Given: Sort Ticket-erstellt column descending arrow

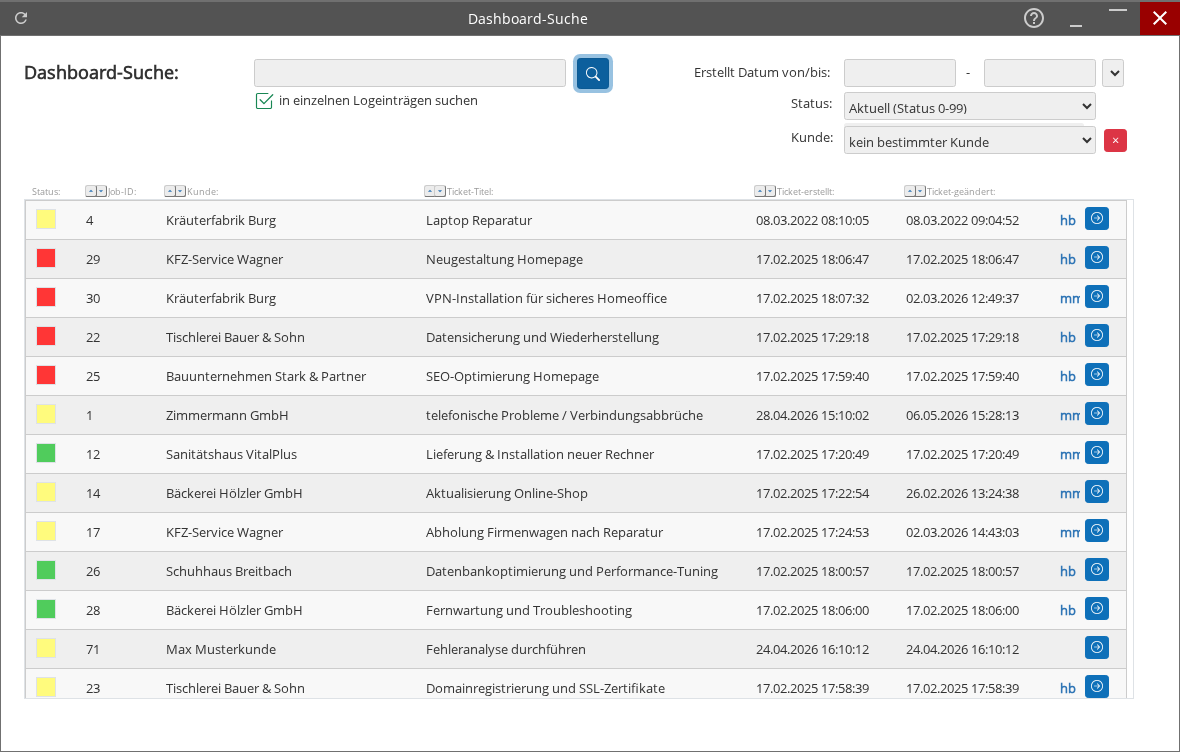Looking at the screenshot, I should point(770,192).
